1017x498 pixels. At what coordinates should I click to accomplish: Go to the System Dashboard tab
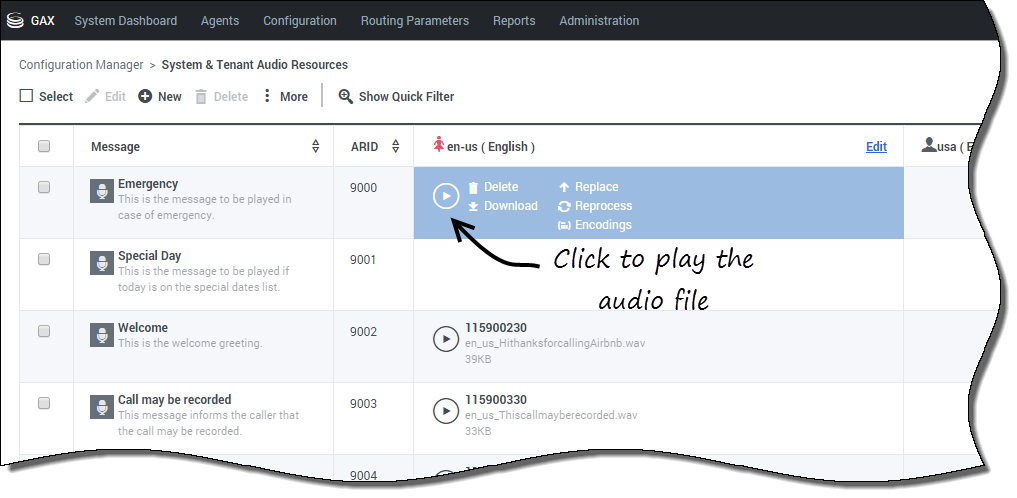pyautogui.click(x=126, y=21)
